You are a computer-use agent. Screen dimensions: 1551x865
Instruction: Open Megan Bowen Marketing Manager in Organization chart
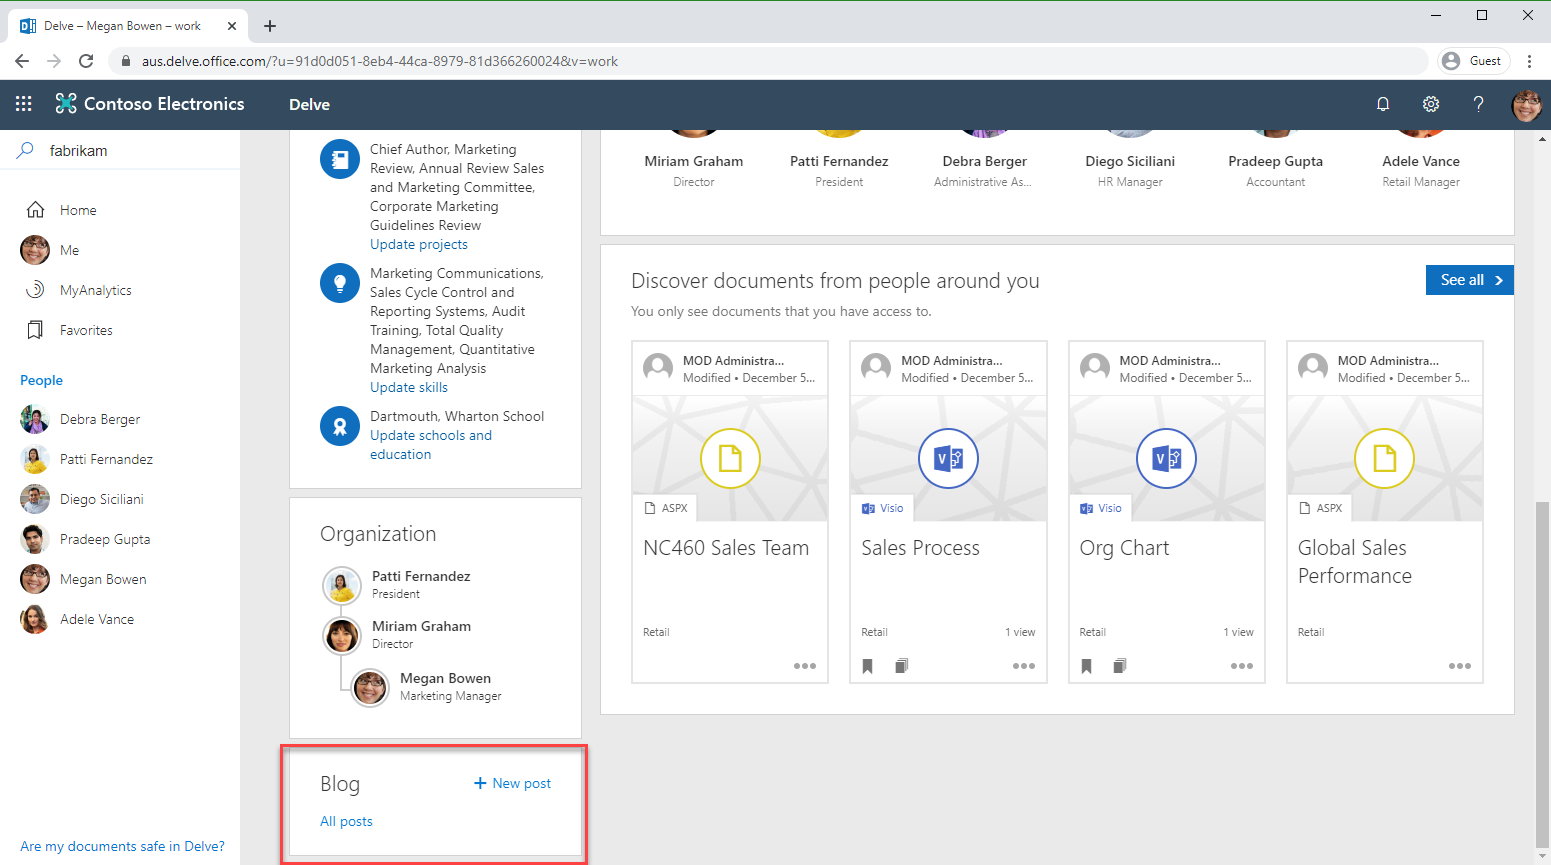426,687
